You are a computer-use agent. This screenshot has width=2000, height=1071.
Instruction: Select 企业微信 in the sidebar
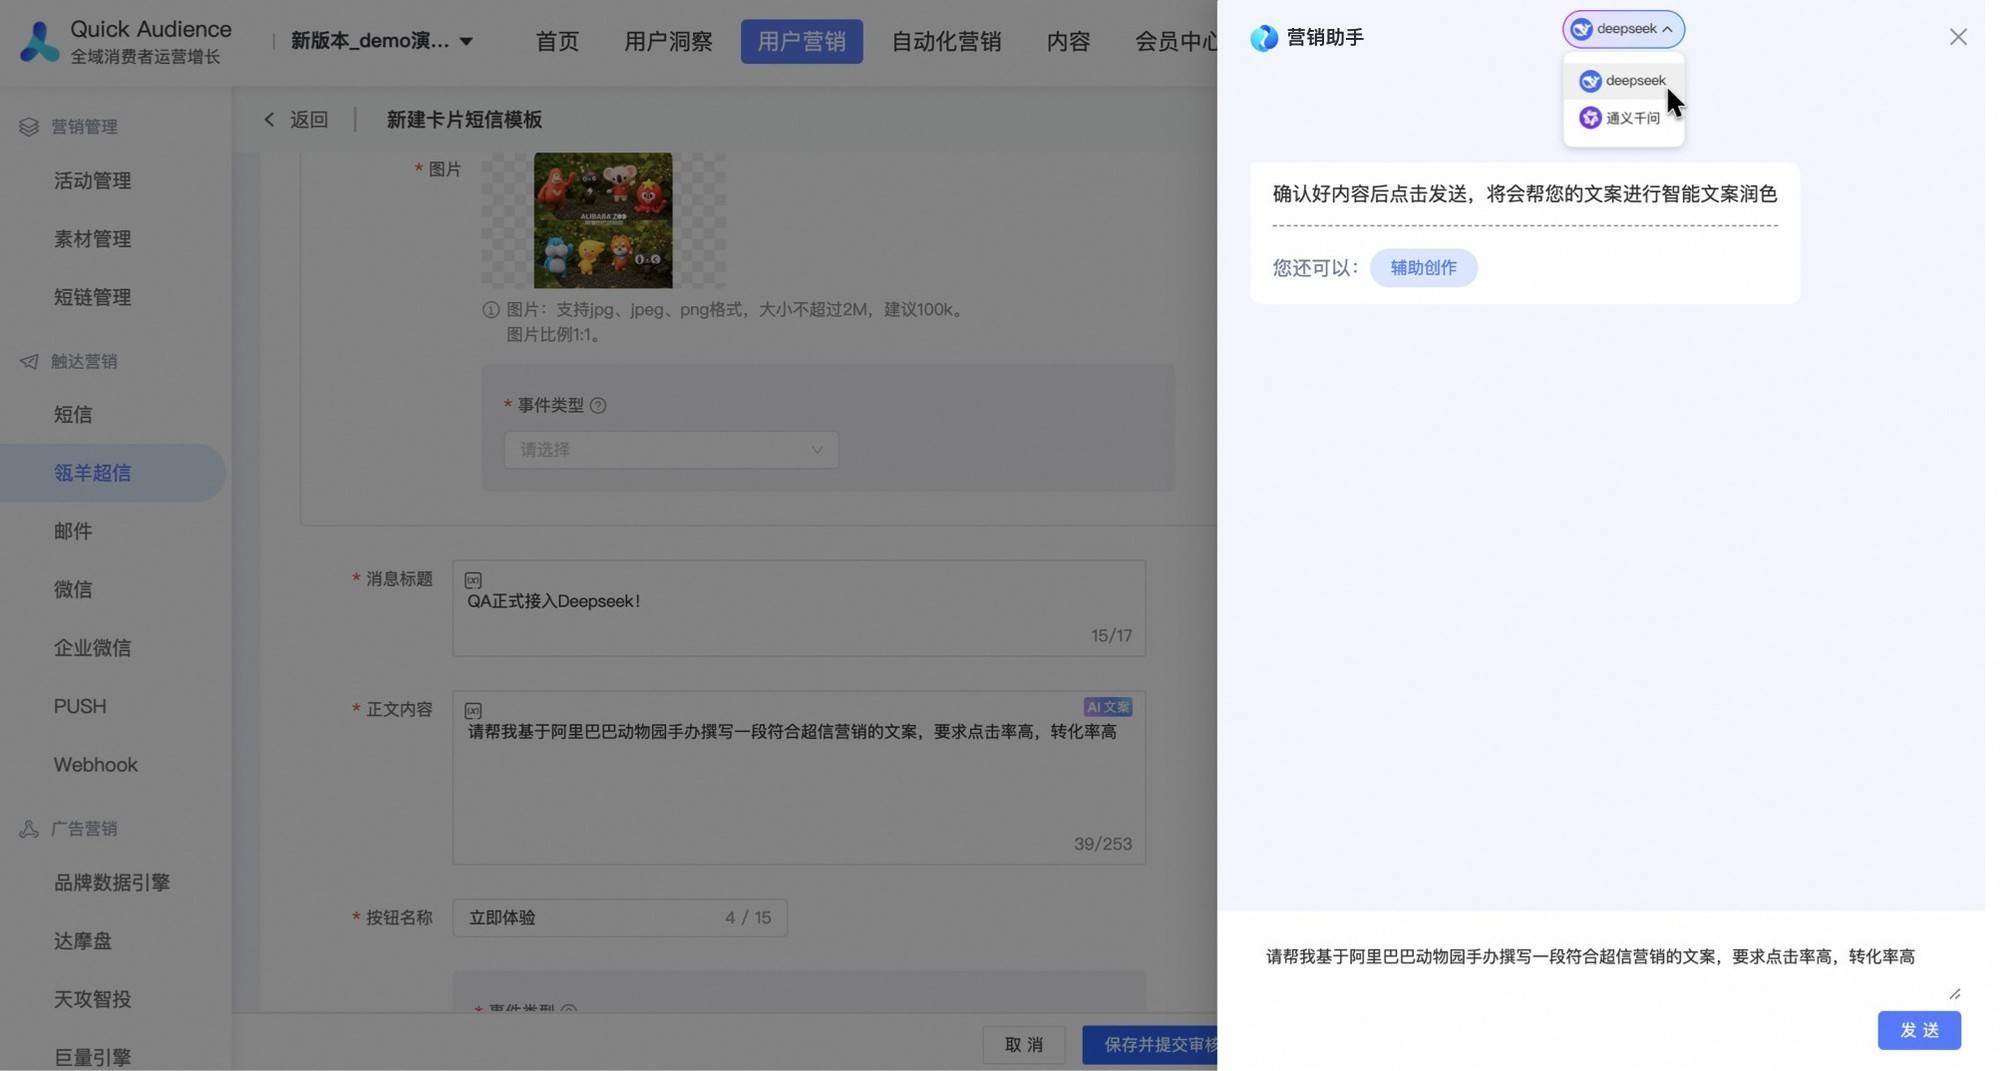coord(92,648)
